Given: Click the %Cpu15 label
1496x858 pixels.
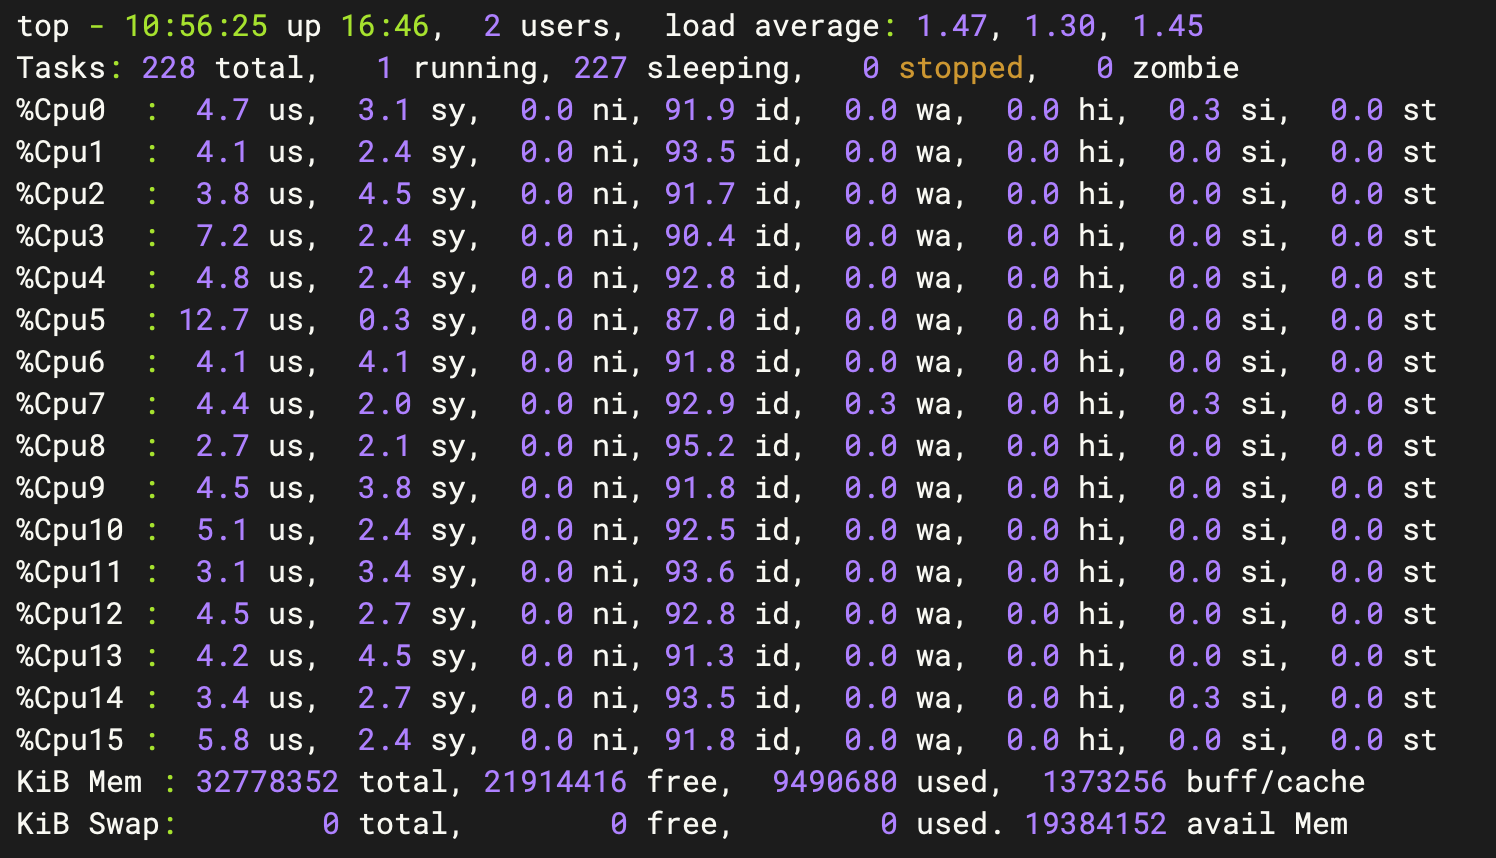Looking at the screenshot, I should pos(70,740).
